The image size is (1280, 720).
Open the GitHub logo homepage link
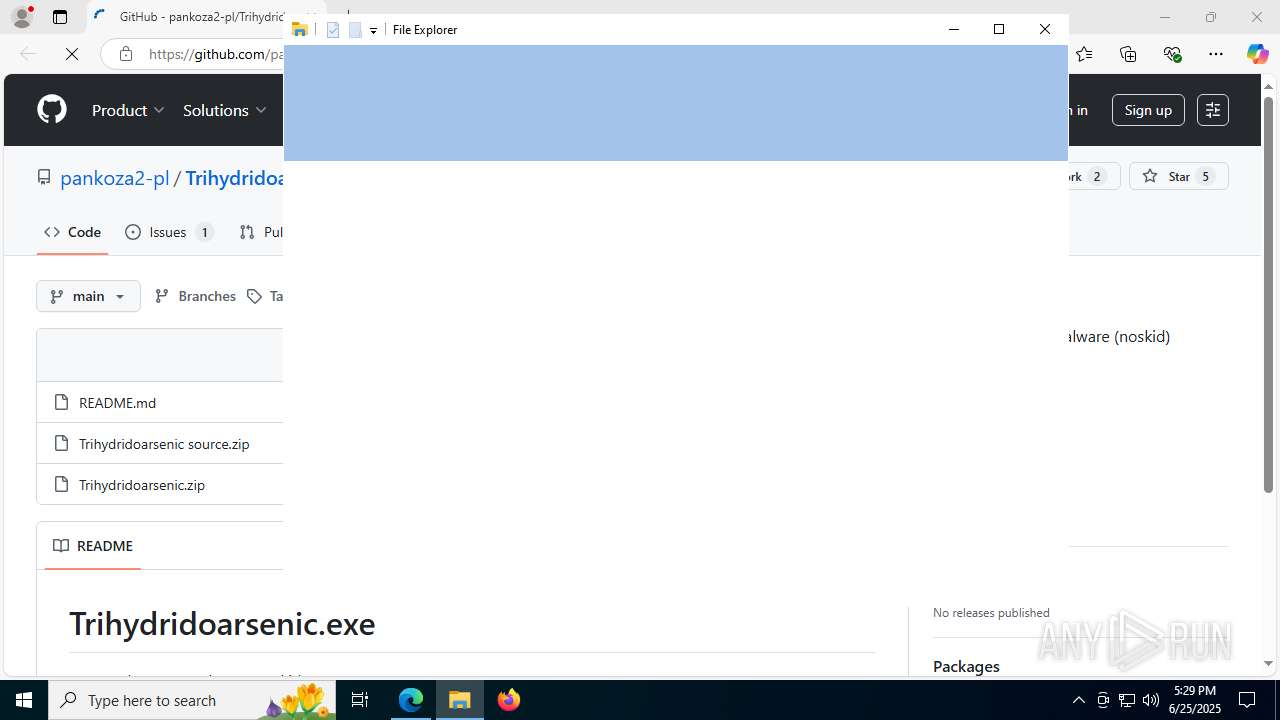click(x=52, y=110)
